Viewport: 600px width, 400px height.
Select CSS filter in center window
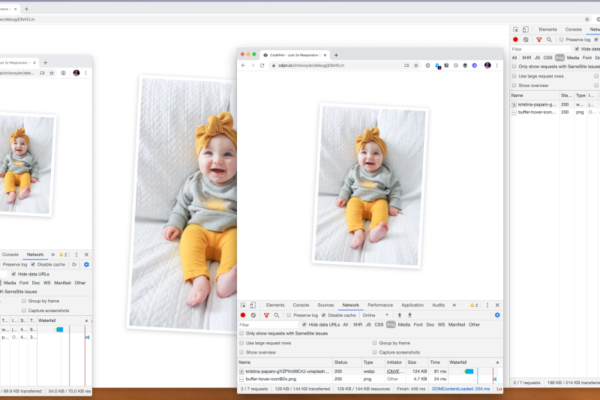click(379, 325)
